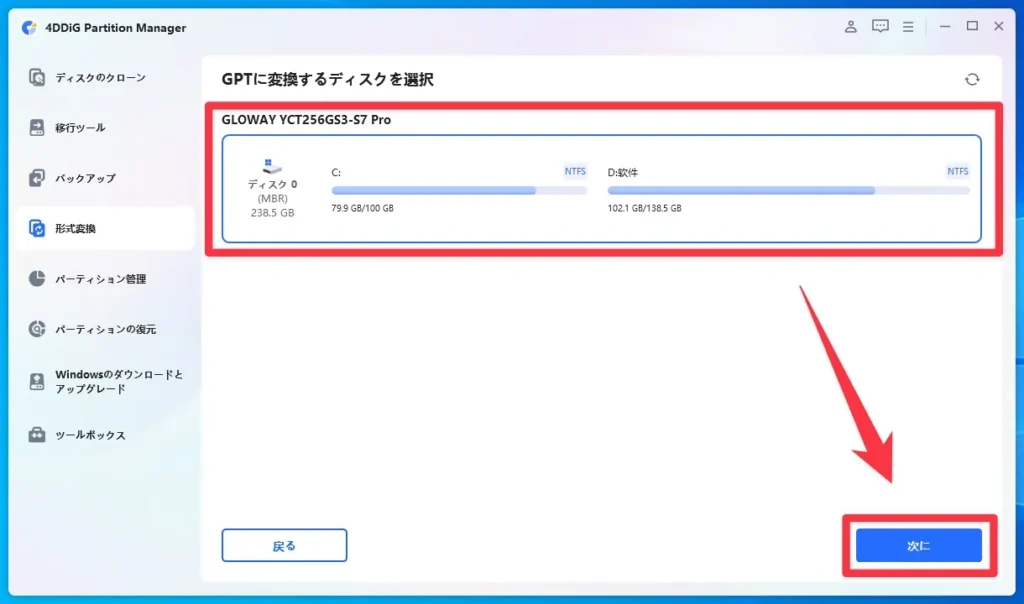1024x604 pixels.
Task: Open the feedback chat icon
Action: 880,27
